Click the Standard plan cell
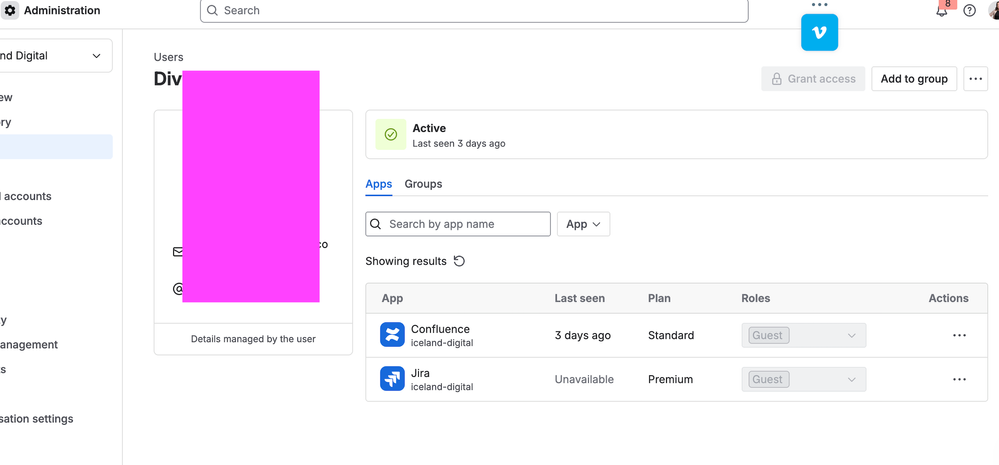The width and height of the screenshot is (999, 465). pos(671,336)
